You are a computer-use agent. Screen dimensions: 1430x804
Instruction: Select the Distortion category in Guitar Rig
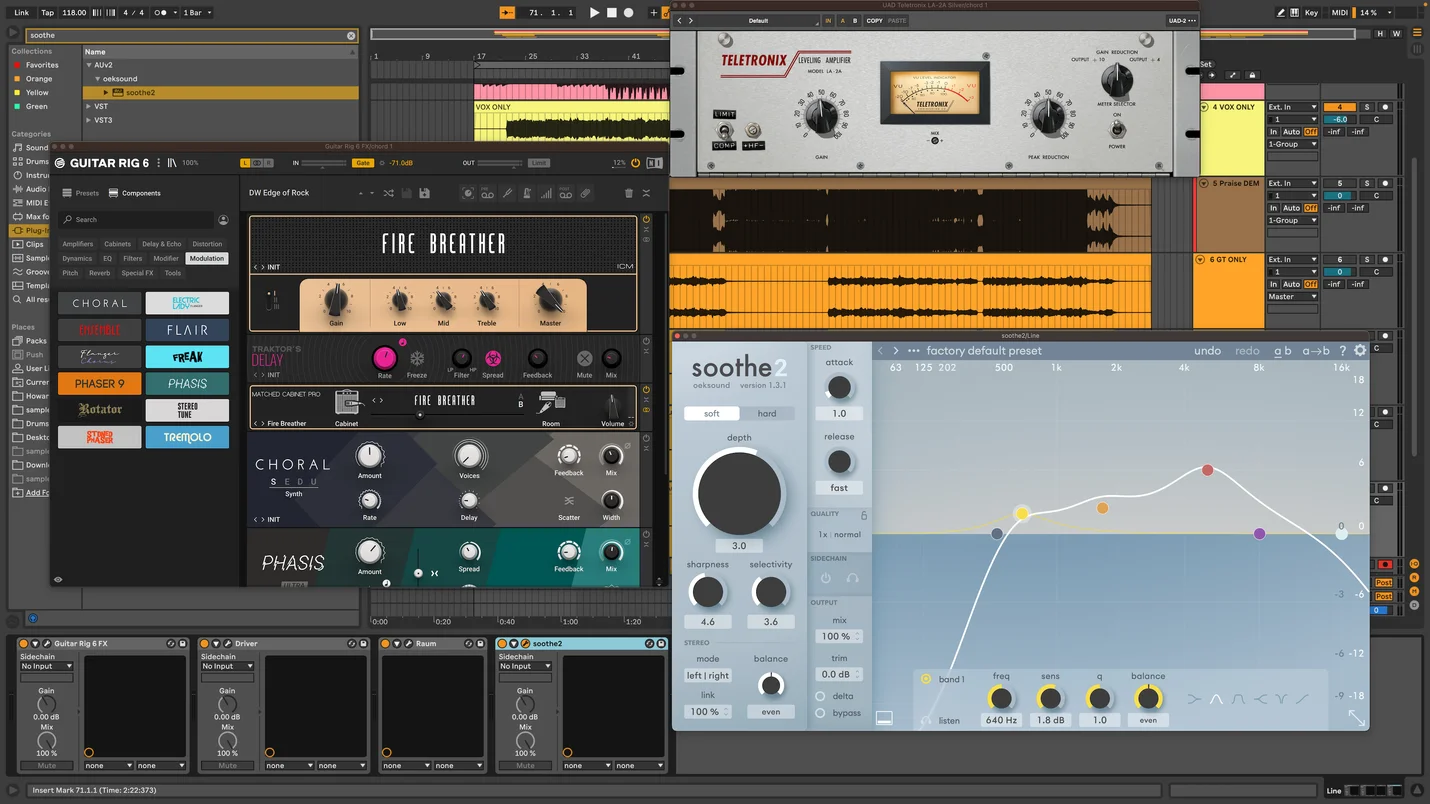207,244
